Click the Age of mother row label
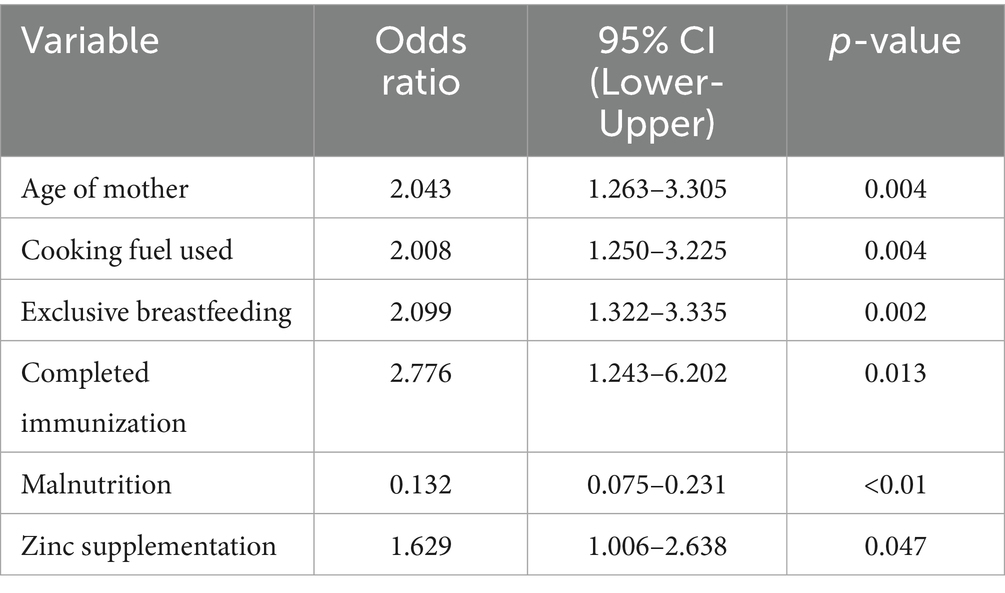1005x593 pixels. [x=105, y=188]
